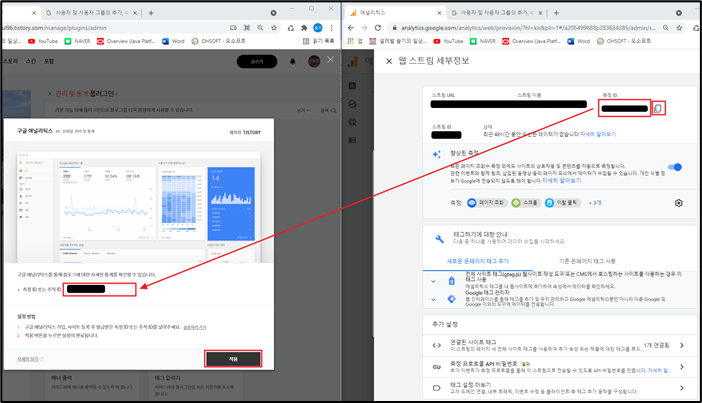Screen dimensions: 702x403
Task: Open Word bookmark in left browser
Action: [173, 41]
